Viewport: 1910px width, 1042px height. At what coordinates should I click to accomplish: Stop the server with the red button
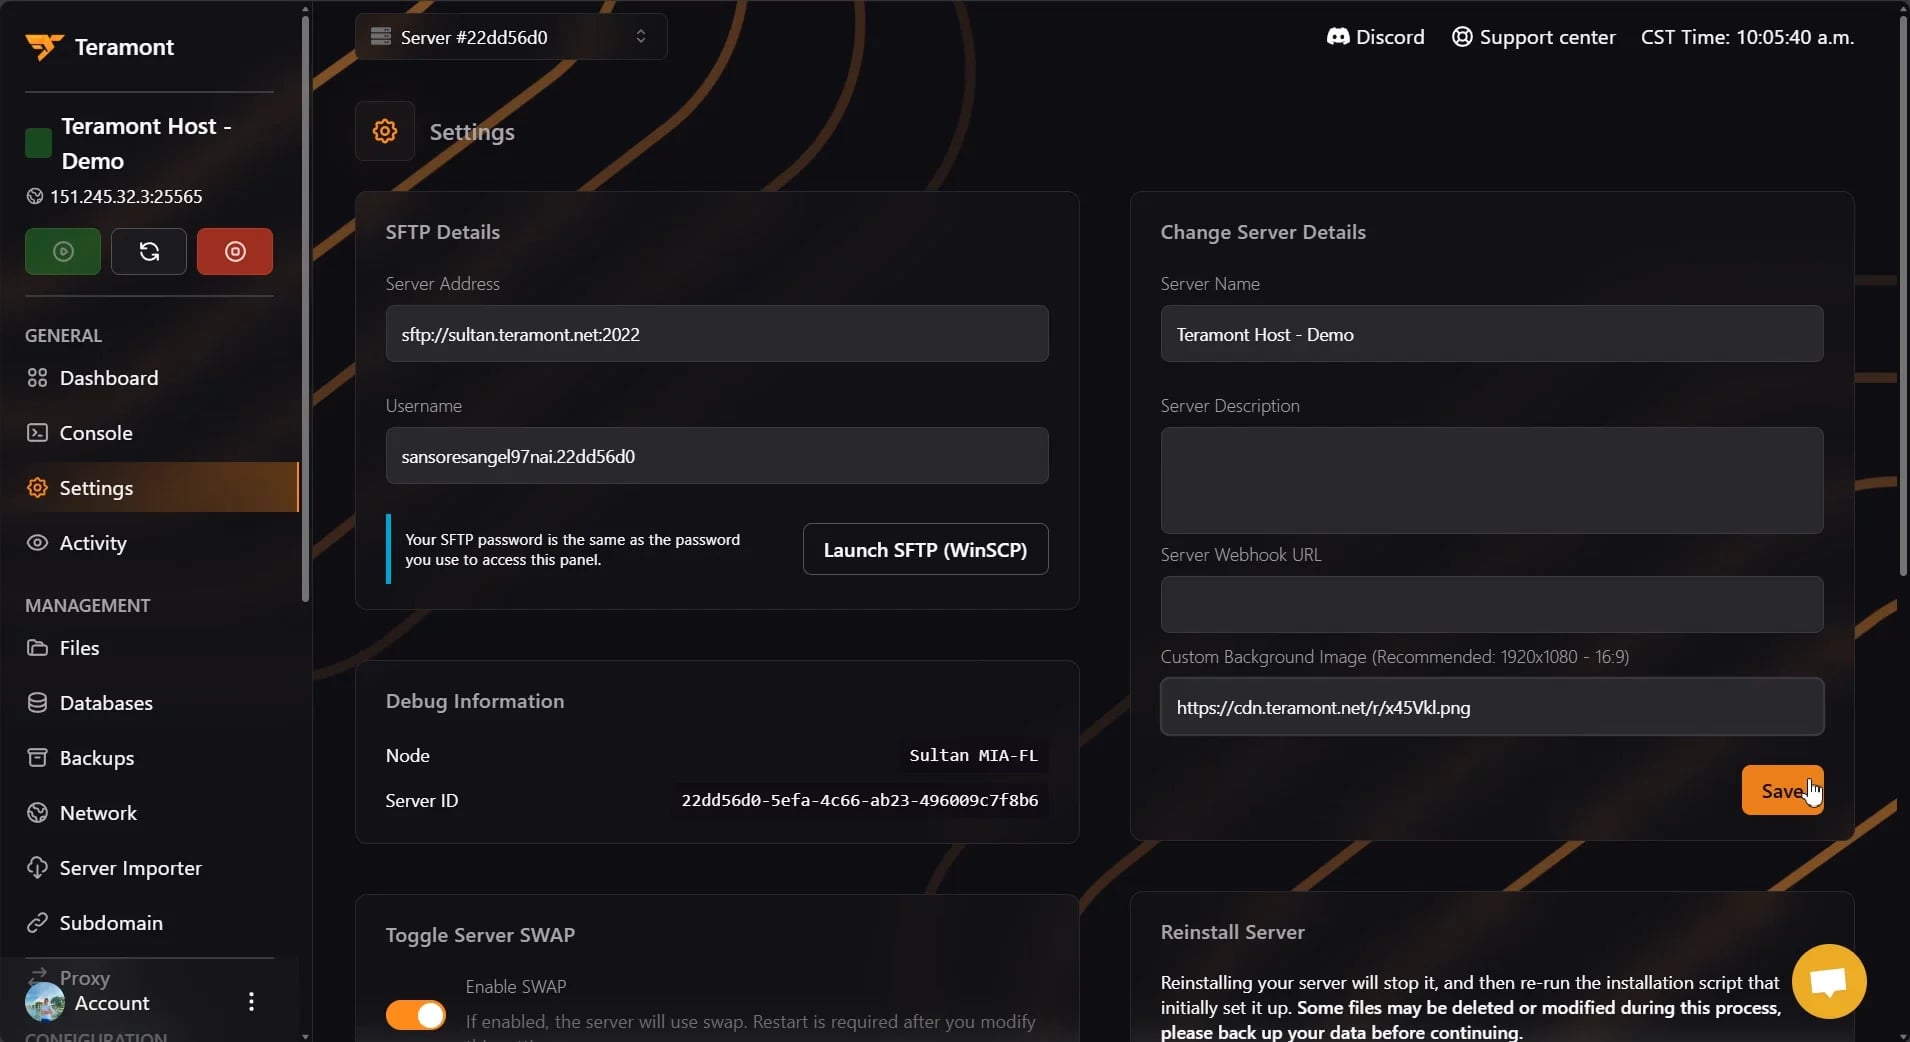(235, 251)
